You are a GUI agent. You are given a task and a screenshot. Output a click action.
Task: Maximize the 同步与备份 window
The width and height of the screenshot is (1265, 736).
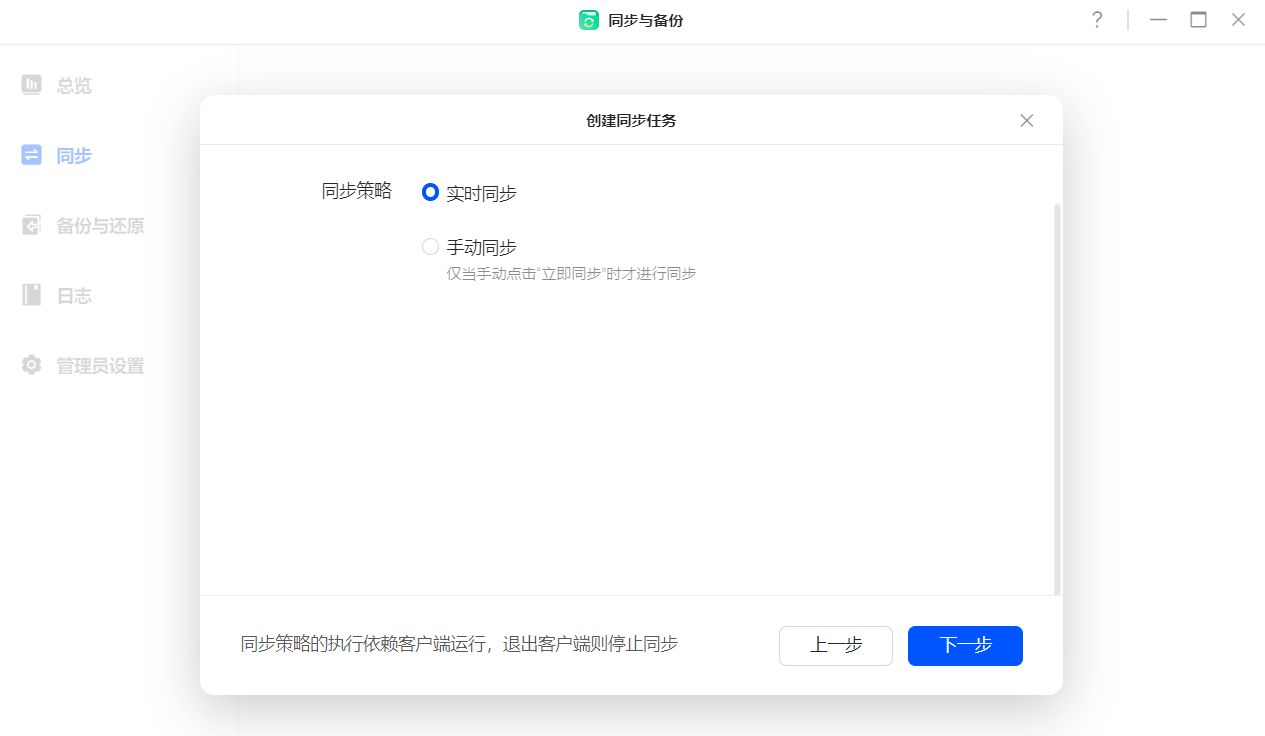[x=1198, y=20]
